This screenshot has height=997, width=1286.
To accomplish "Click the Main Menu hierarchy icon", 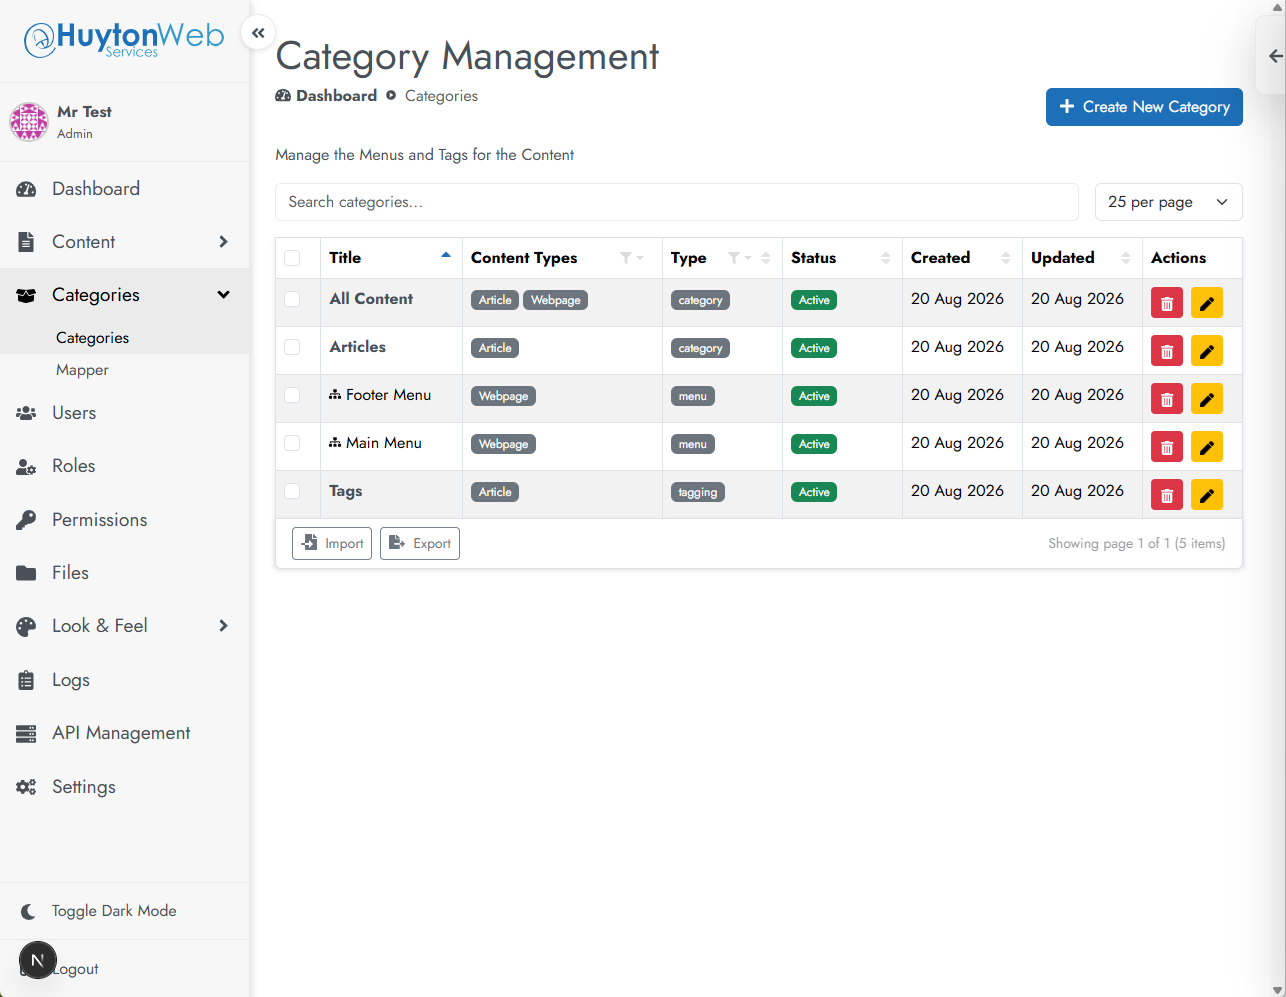I will click(x=335, y=443).
